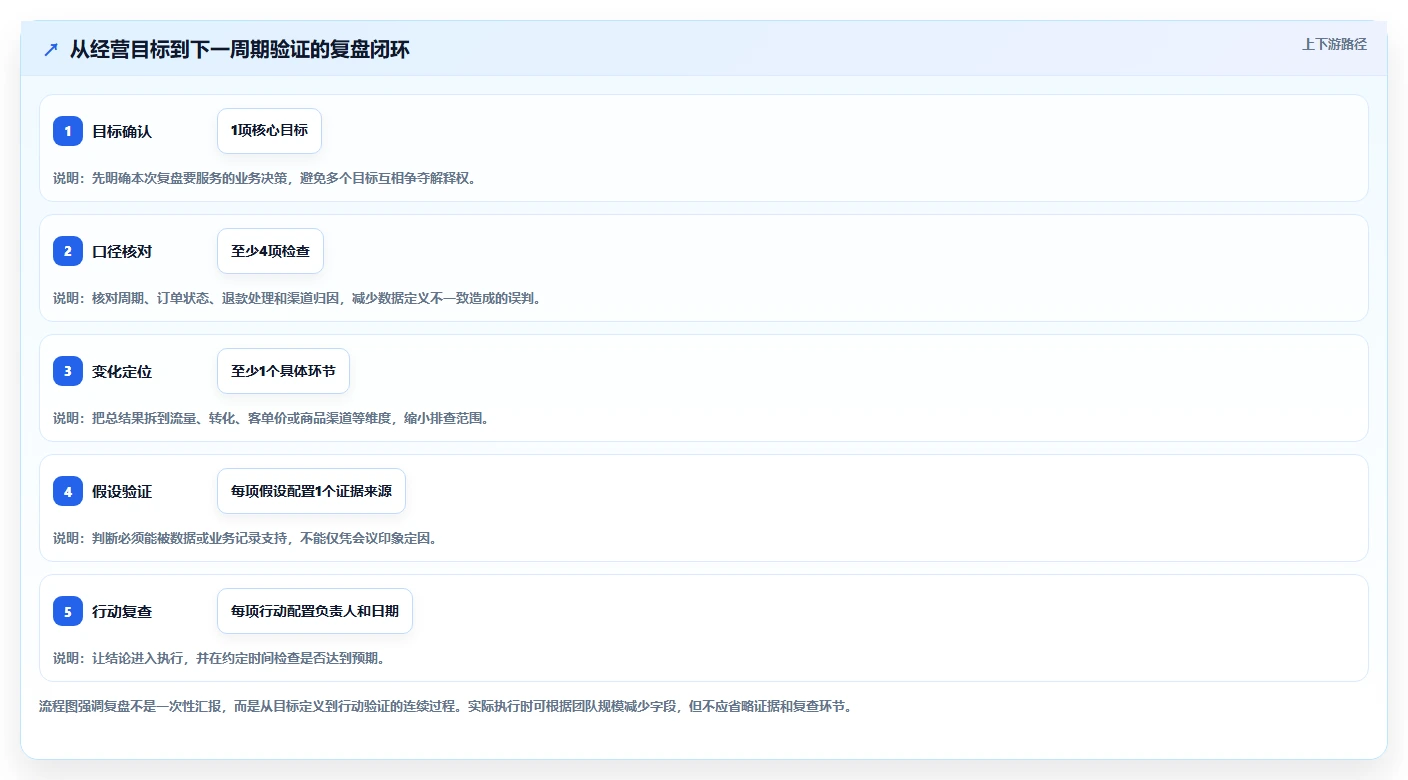Click the 变化定位 step title
This screenshot has width=1408, height=780.
(122, 371)
